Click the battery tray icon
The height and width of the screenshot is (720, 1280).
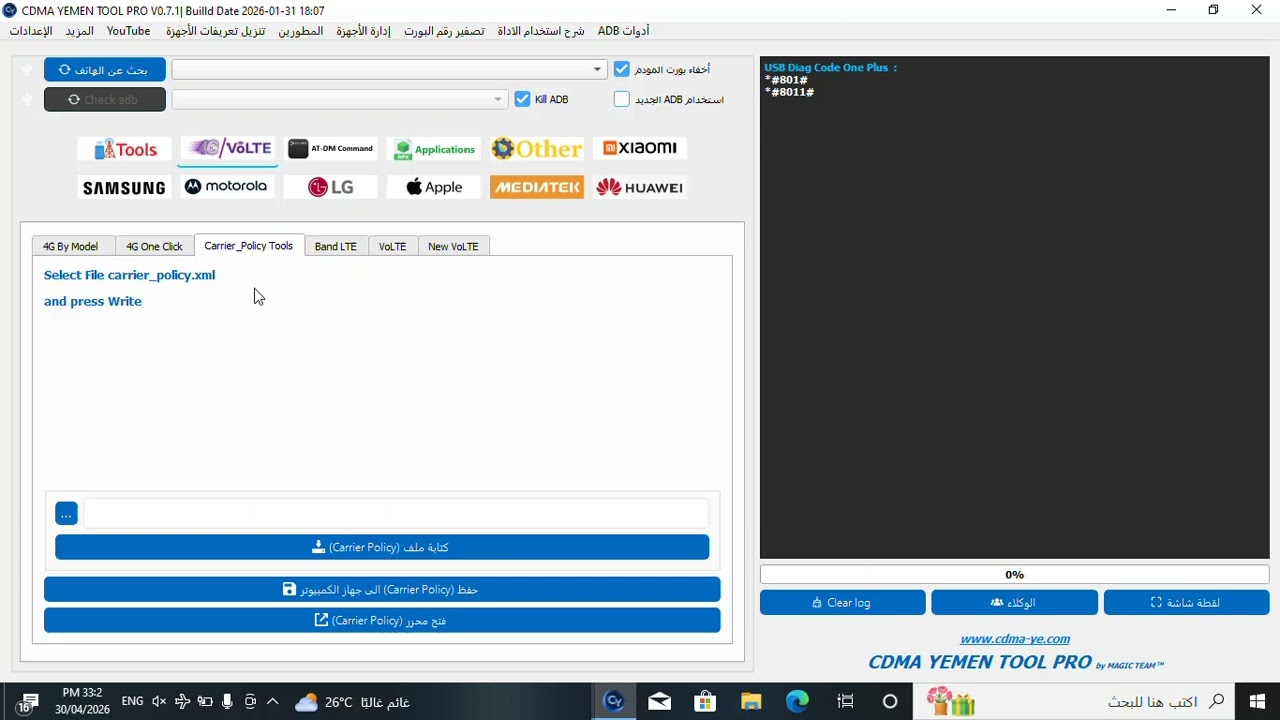[x=205, y=702]
